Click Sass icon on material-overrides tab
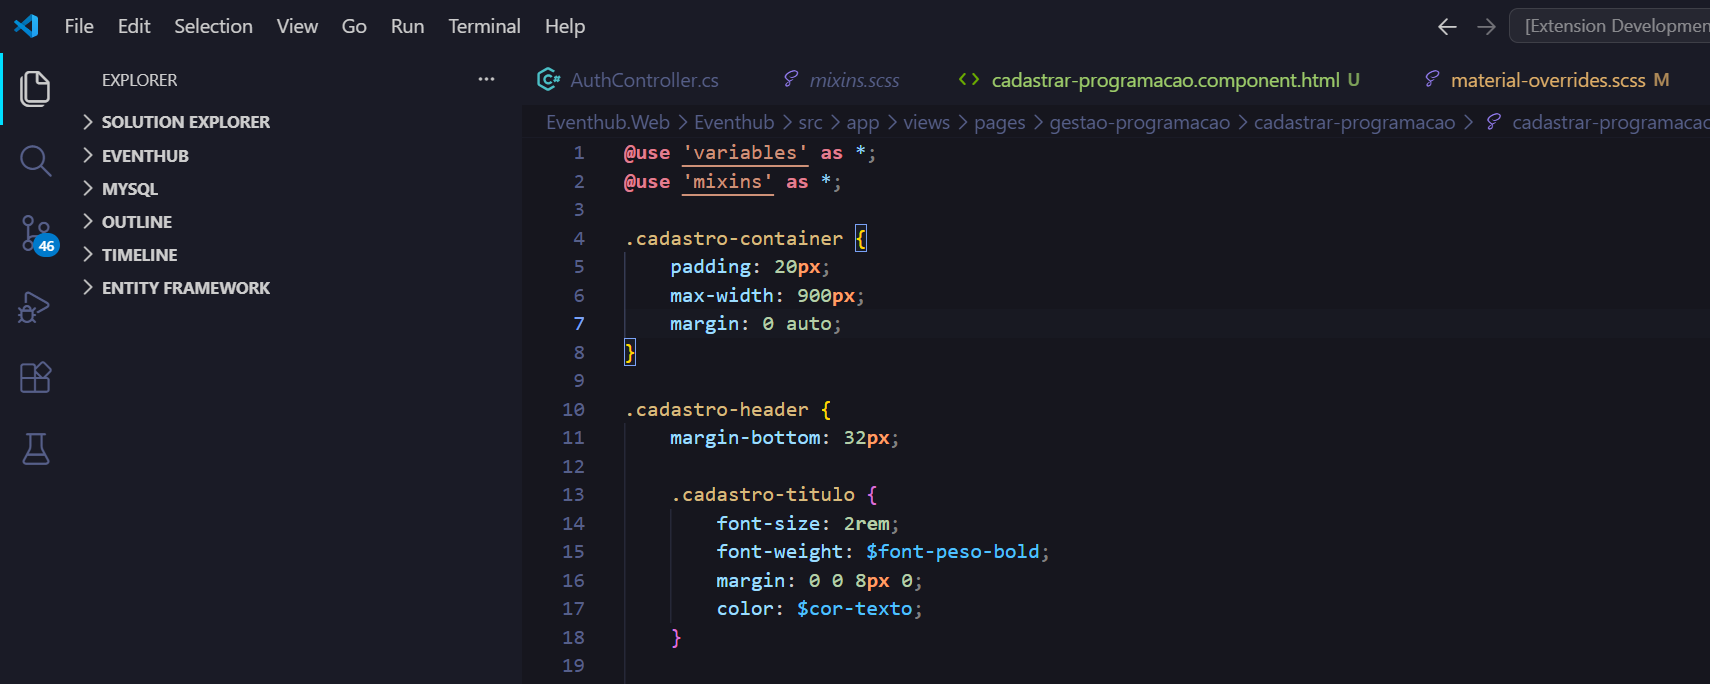The width and height of the screenshot is (1710, 684). (x=1432, y=79)
